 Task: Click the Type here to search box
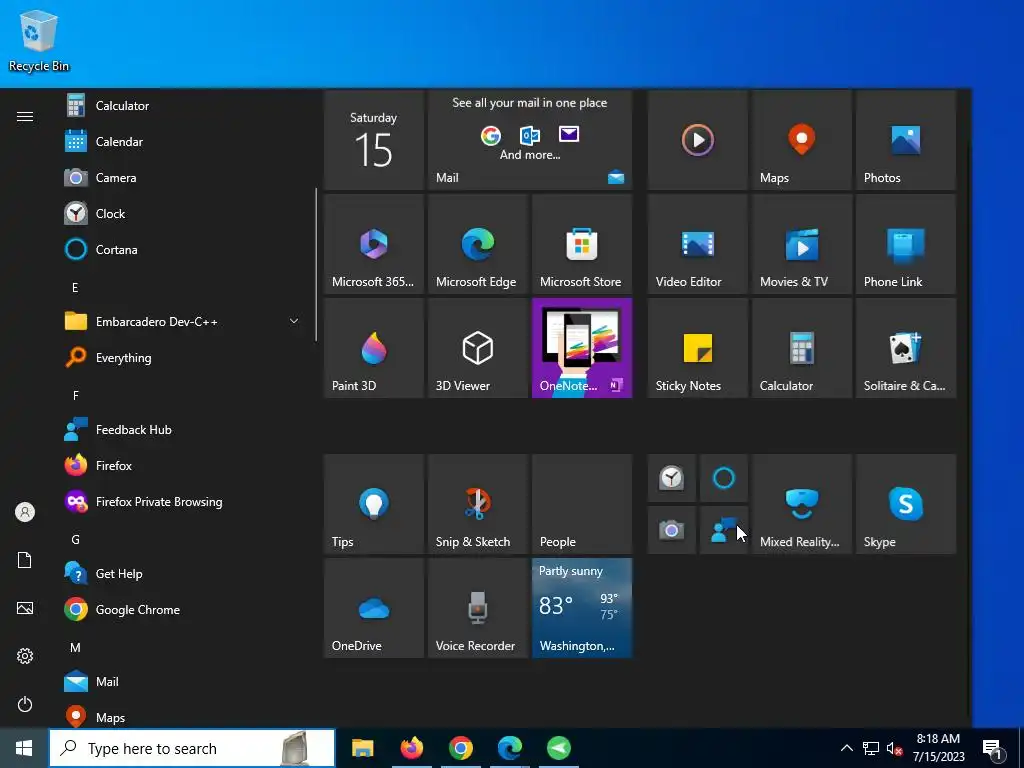click(x=192, y=748)
